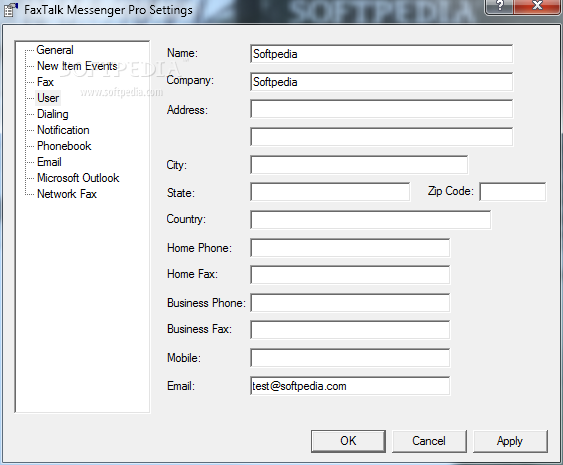This screenshot has width=563, height=465.
Task: Select the Fax settings category
Action: tap(45, 82)
